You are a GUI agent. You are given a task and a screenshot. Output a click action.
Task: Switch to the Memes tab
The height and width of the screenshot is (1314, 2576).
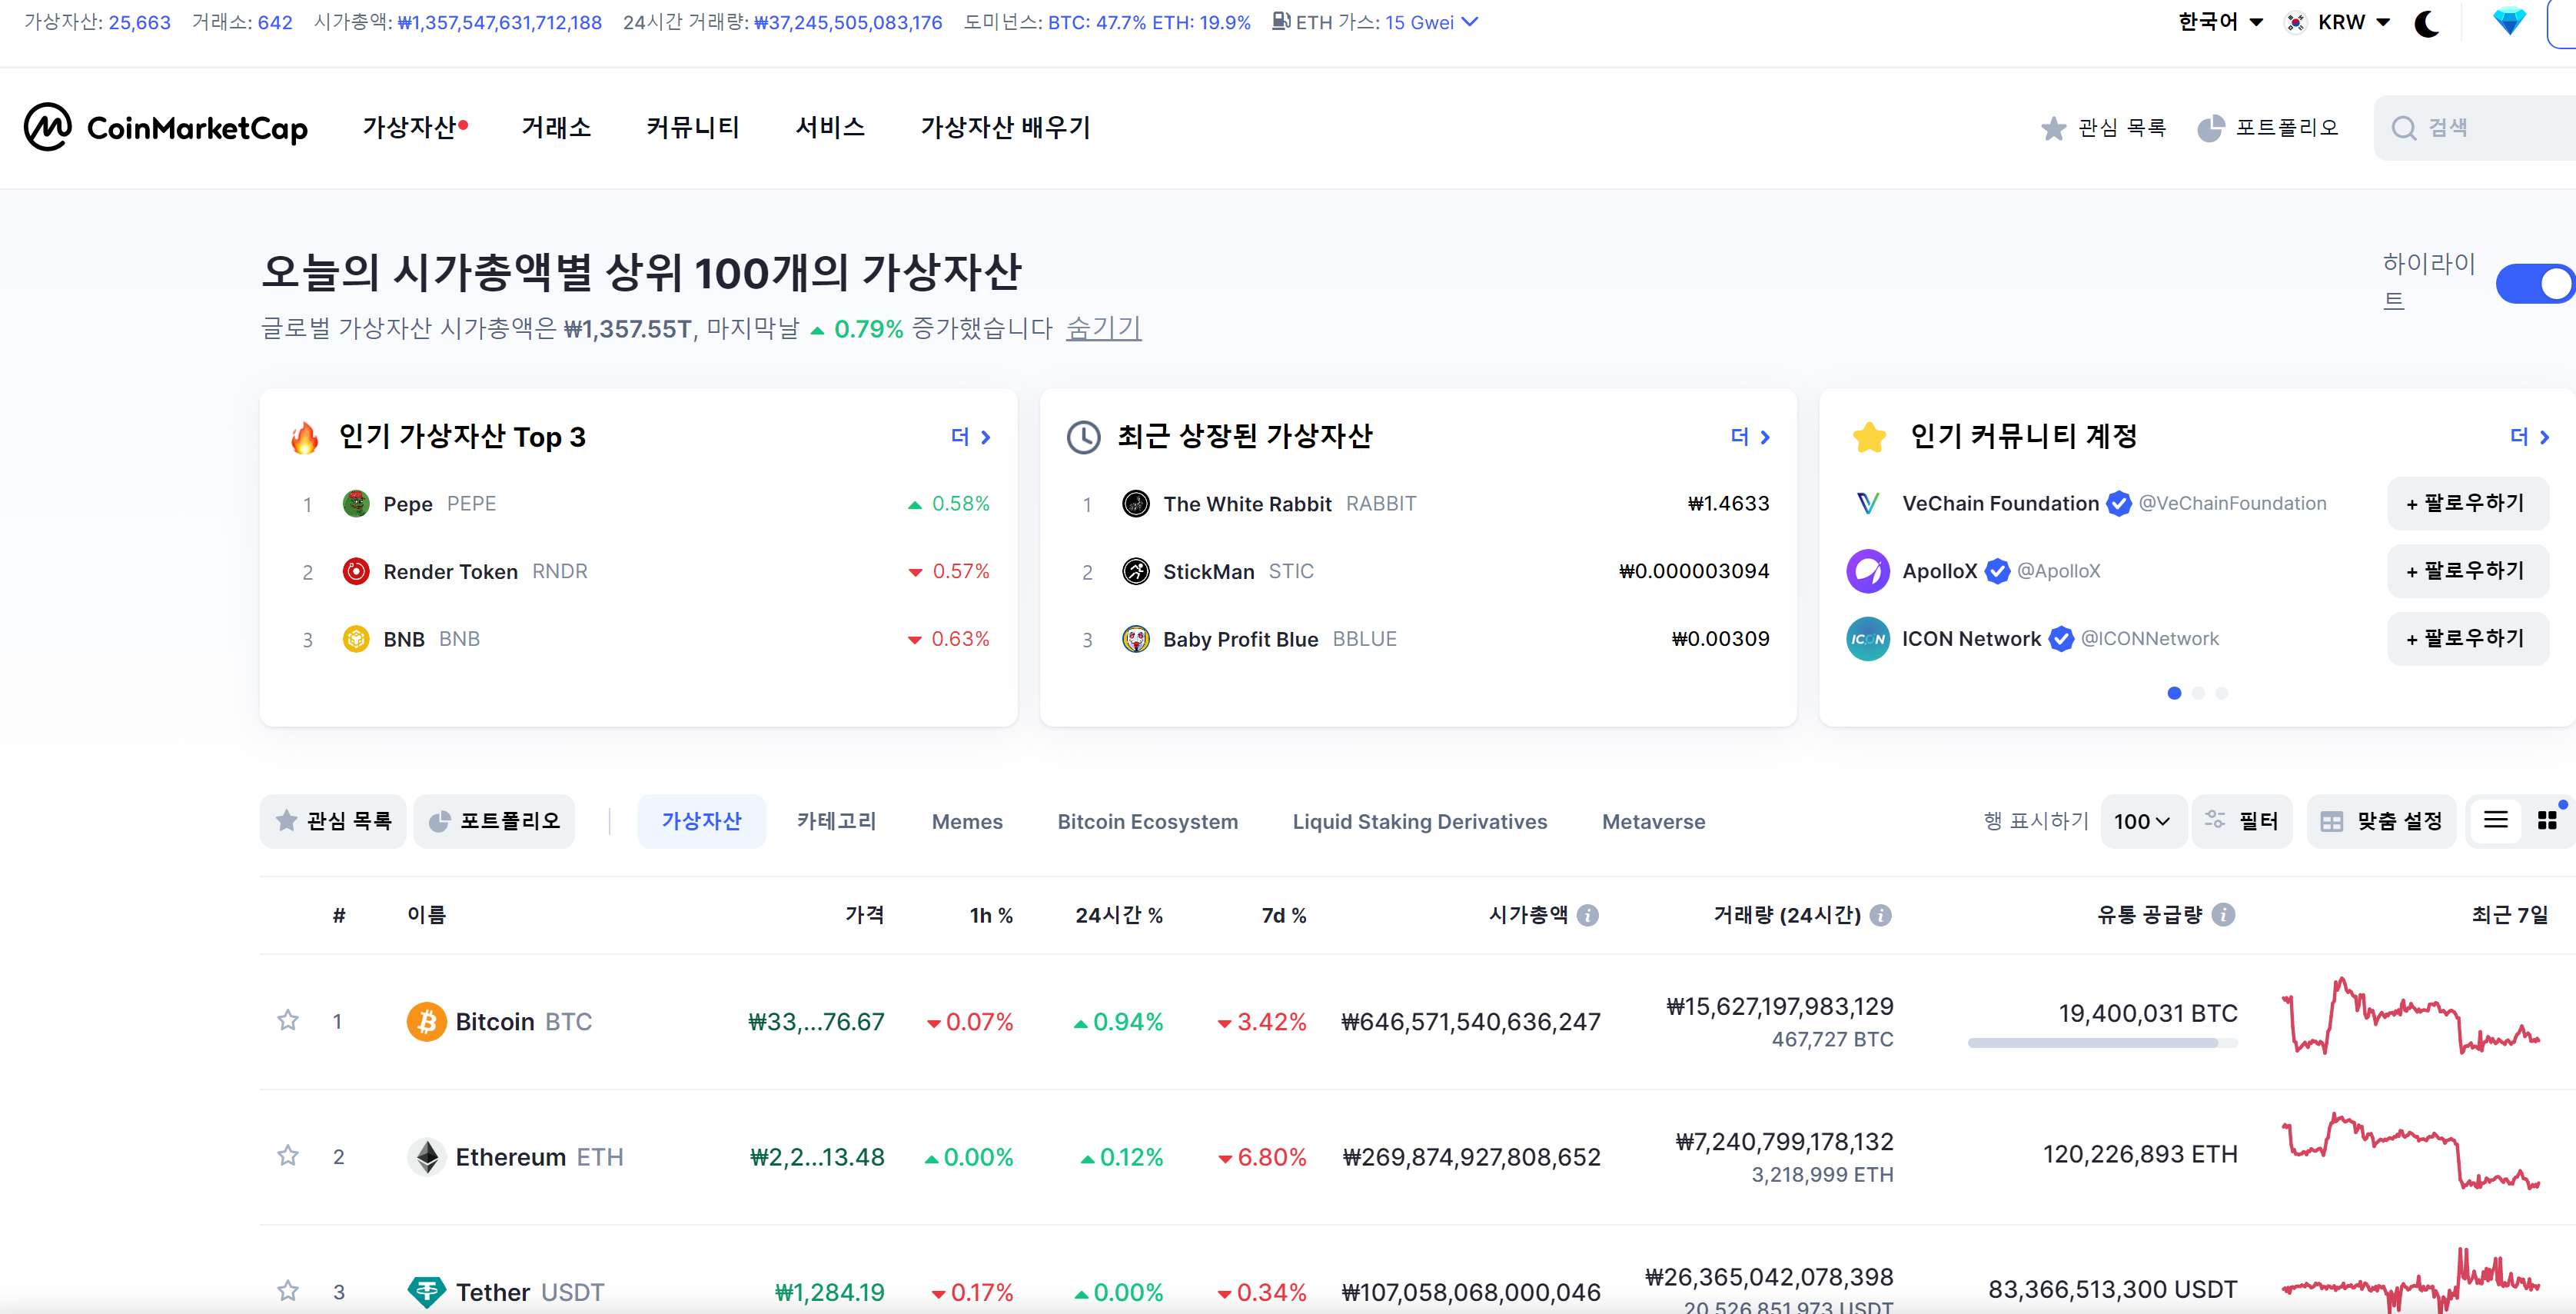click(966, 822)
